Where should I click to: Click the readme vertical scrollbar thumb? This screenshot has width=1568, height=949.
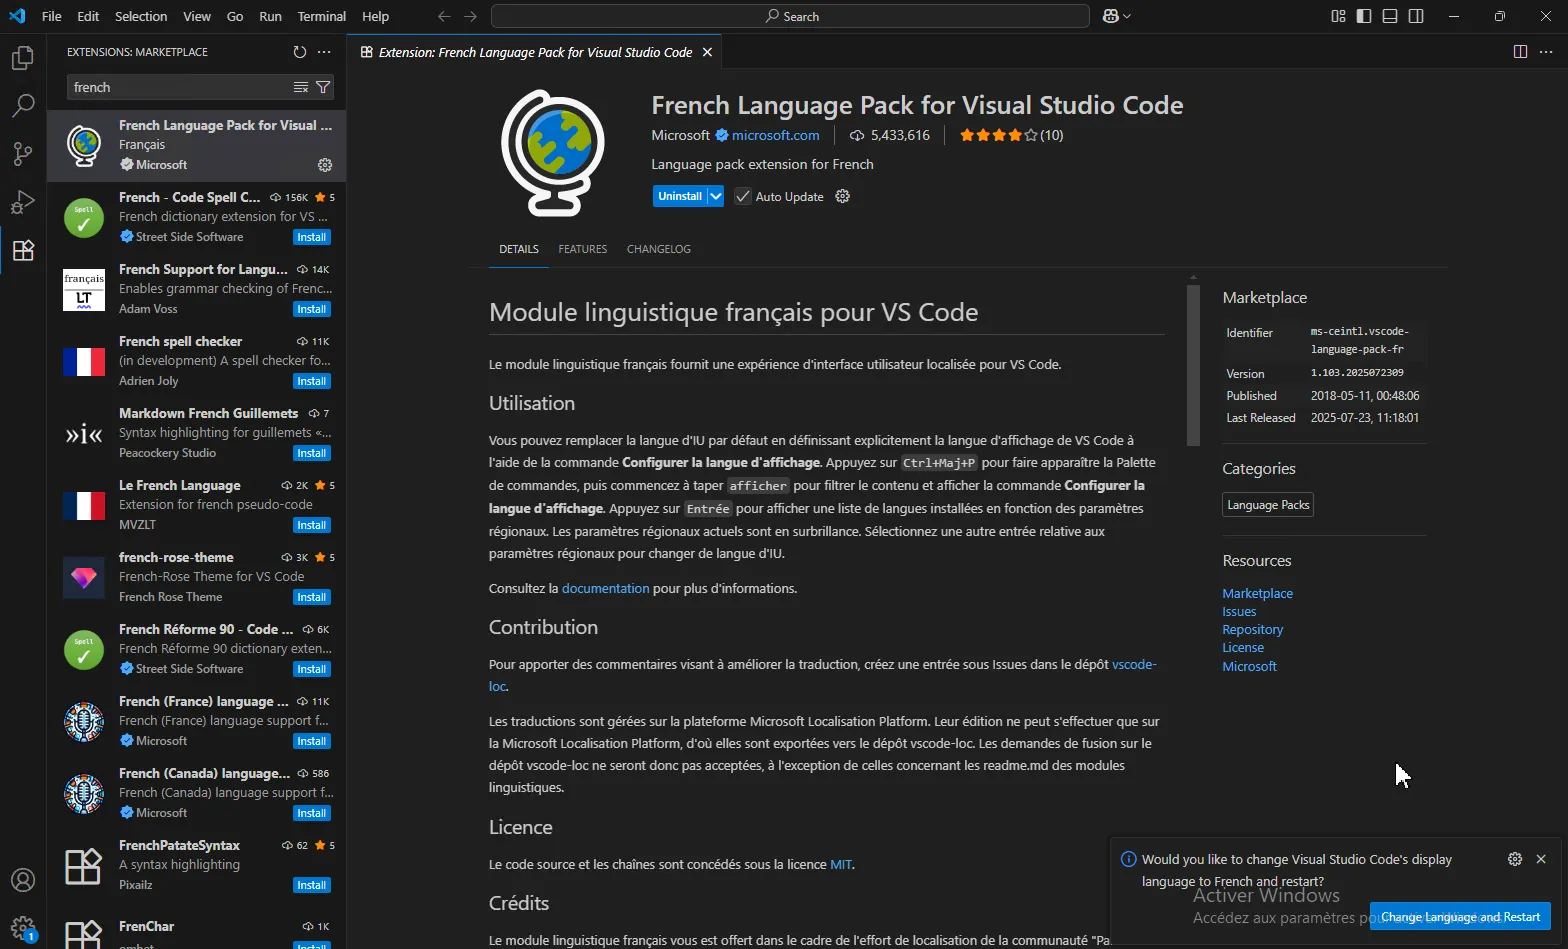pyautogui.click(x=1193, y=365)
